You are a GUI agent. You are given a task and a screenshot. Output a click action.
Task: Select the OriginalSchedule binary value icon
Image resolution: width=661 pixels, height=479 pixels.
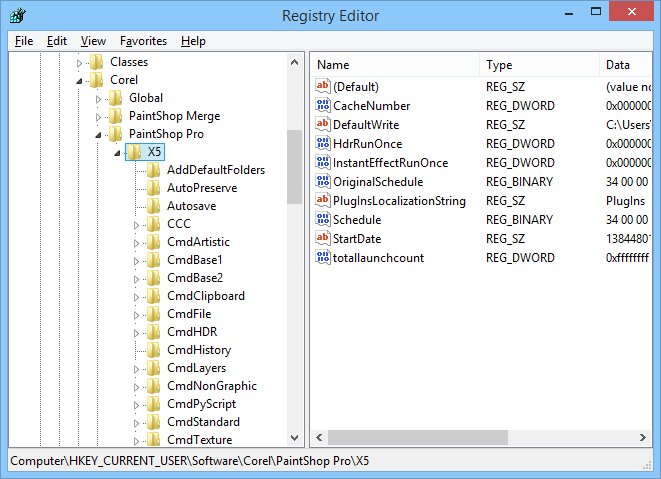click(x=322, y=181)
